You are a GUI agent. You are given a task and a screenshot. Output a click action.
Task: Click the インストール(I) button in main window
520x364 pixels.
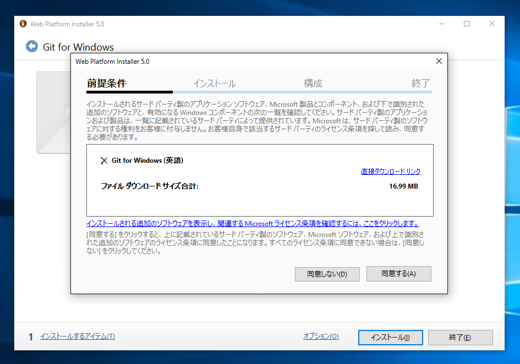click(x=390, y=337)
